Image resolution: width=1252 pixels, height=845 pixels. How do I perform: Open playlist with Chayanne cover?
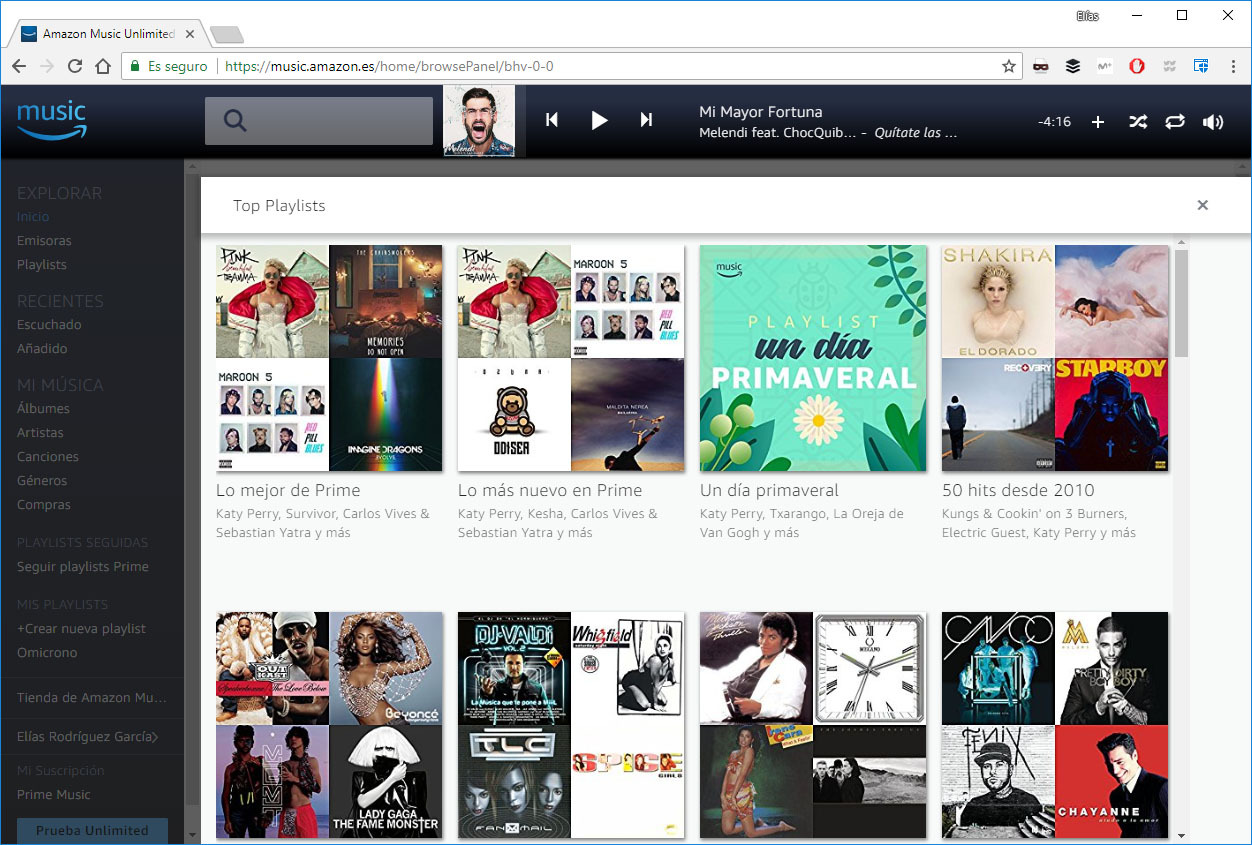pyautogui.click(x=1055, y=725)
